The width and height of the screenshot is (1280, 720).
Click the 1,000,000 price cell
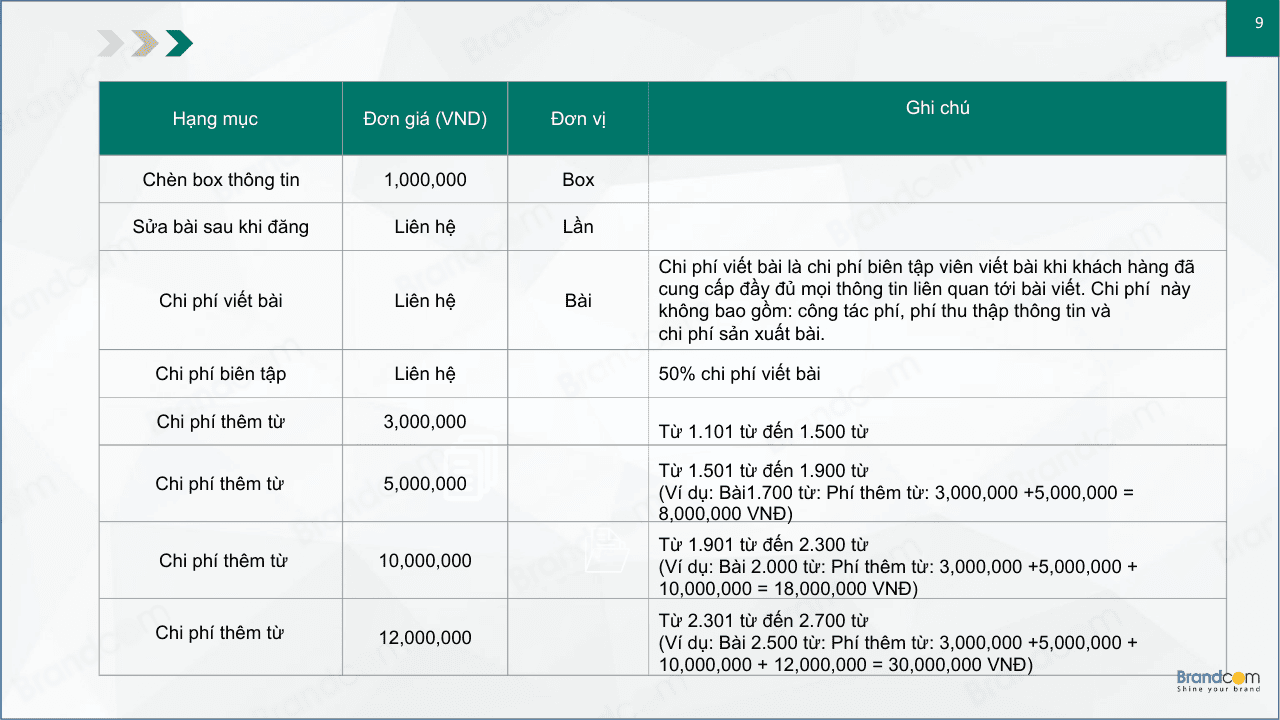(x=425, y=180)
